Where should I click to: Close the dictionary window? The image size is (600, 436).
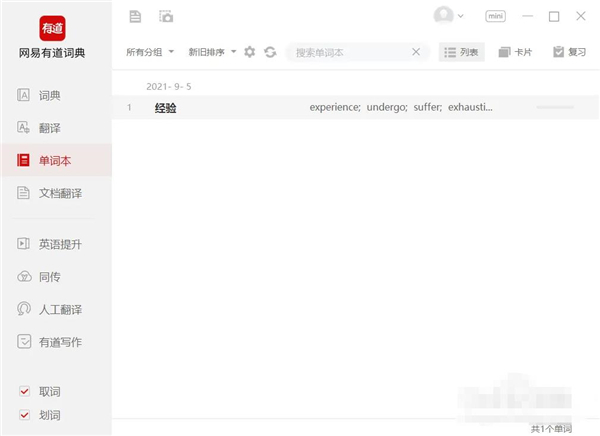[581, 16]
